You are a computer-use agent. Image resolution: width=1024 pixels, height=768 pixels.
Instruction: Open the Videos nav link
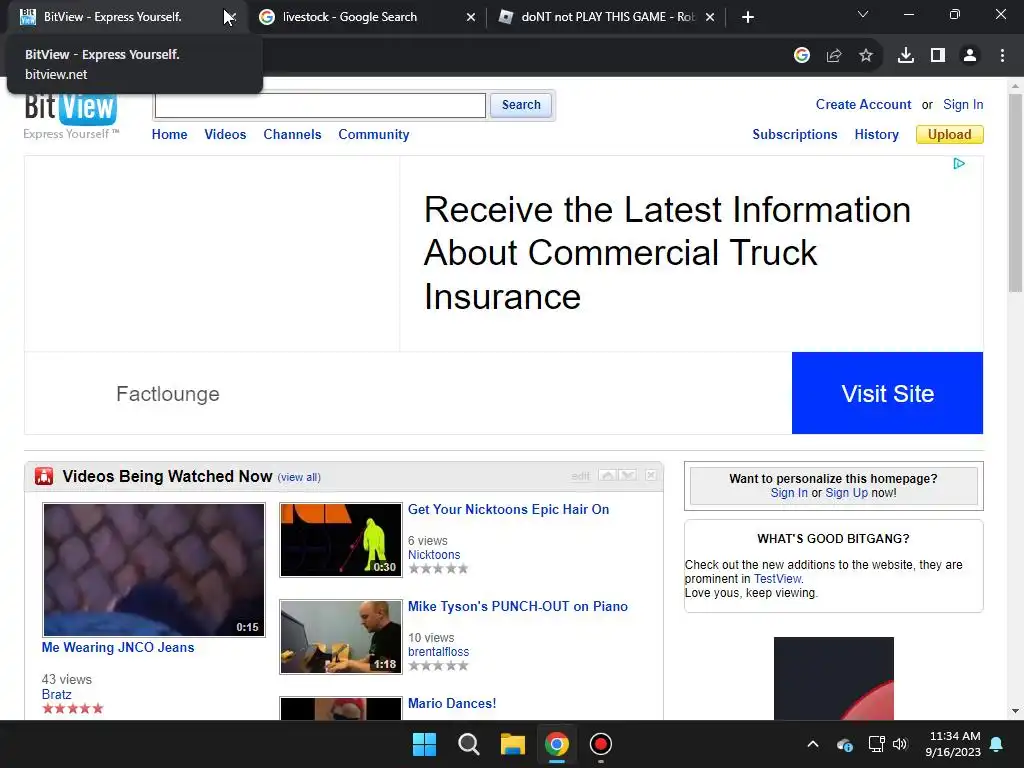point(225,135)
